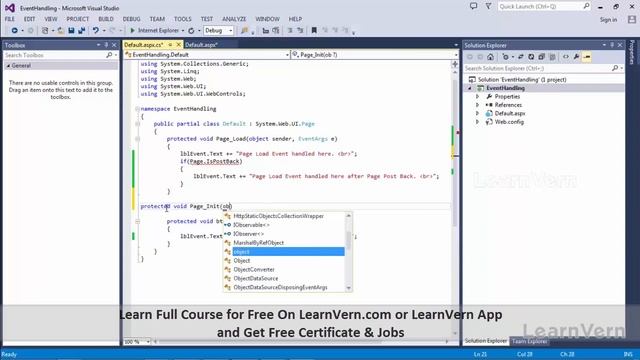Image resolution: width=640 pixels, height=360 pixels.
Task: Save the current file with the floppy icon
Action: coord(71,31)
